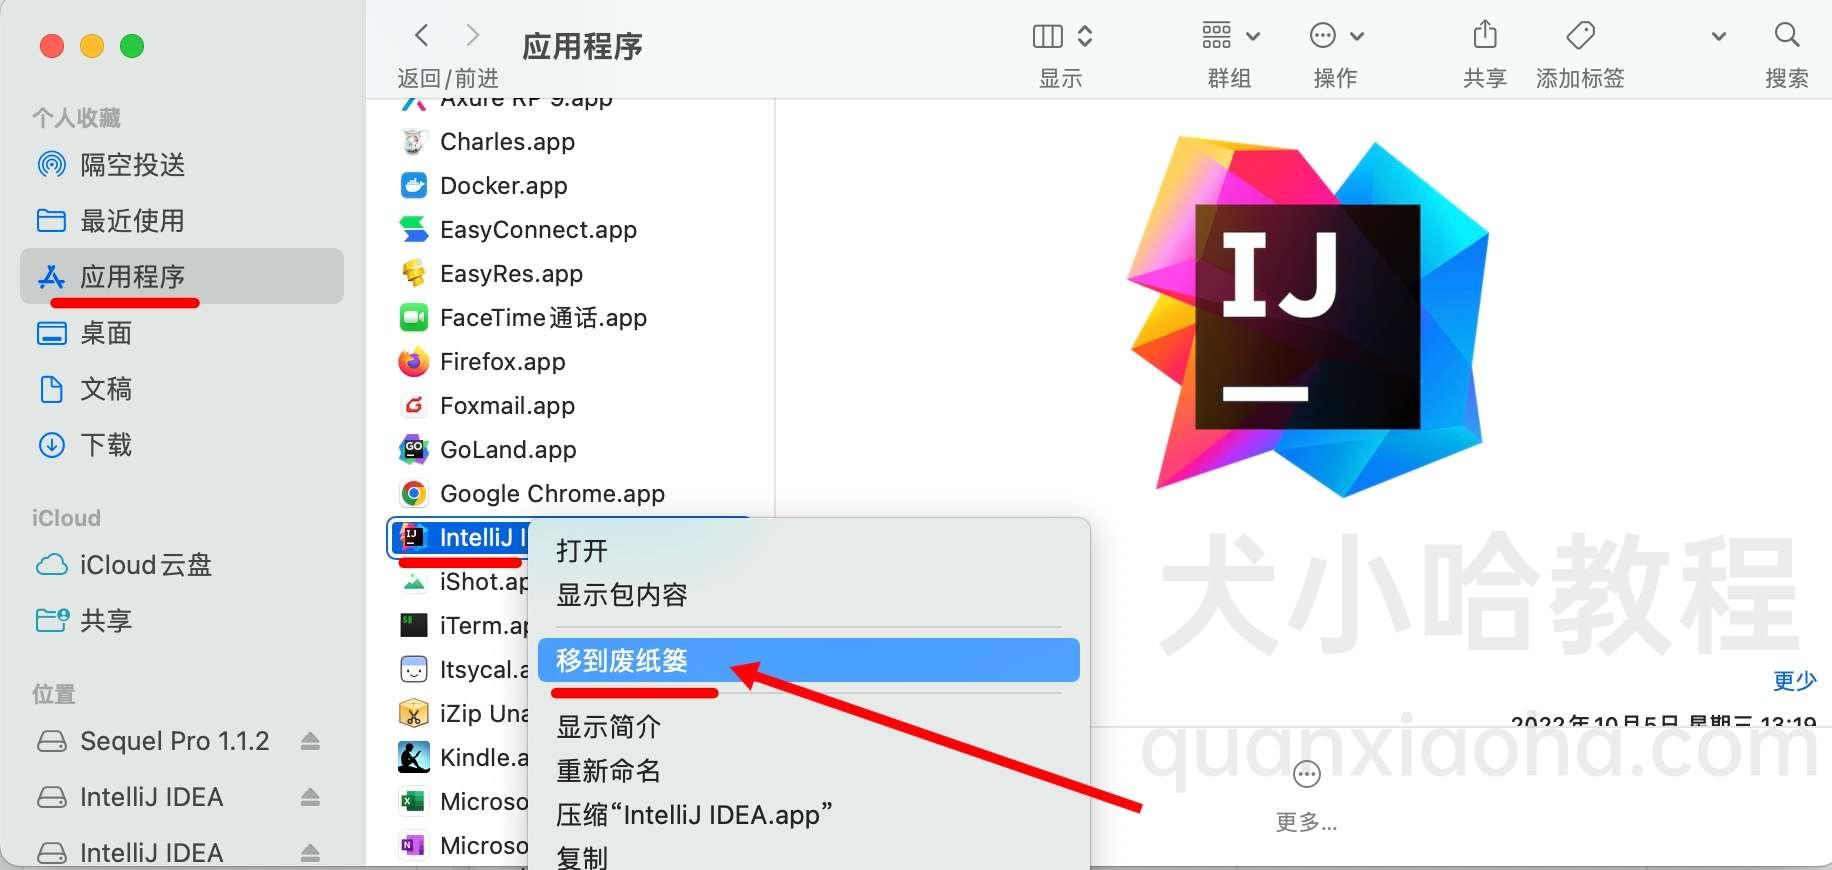Go back with the left arrow
Viewport: 1832px width, 870px height.
[x=422, y=36]
